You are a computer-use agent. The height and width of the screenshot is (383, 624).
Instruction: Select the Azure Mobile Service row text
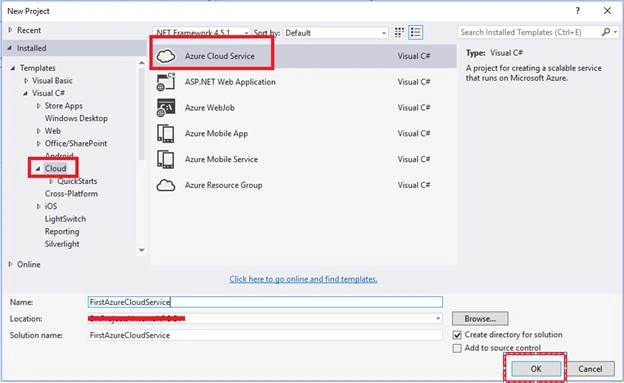(x=221, y=159)
